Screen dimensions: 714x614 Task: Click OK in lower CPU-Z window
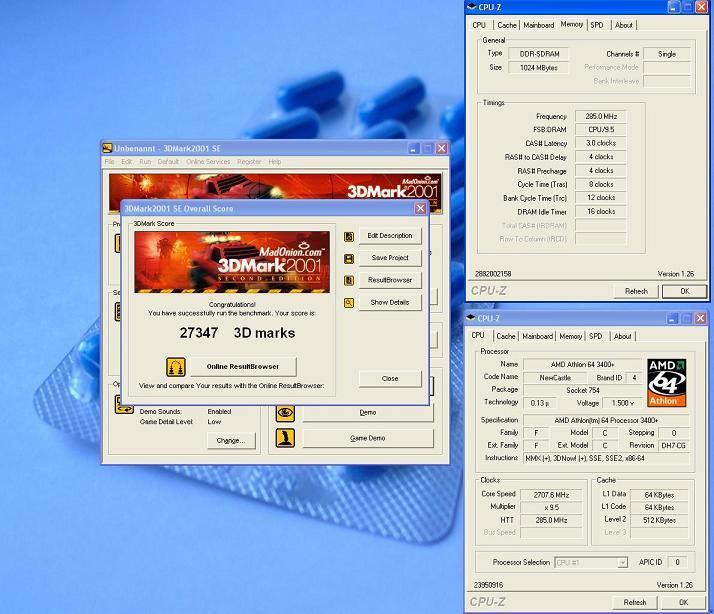coord(683,603)
